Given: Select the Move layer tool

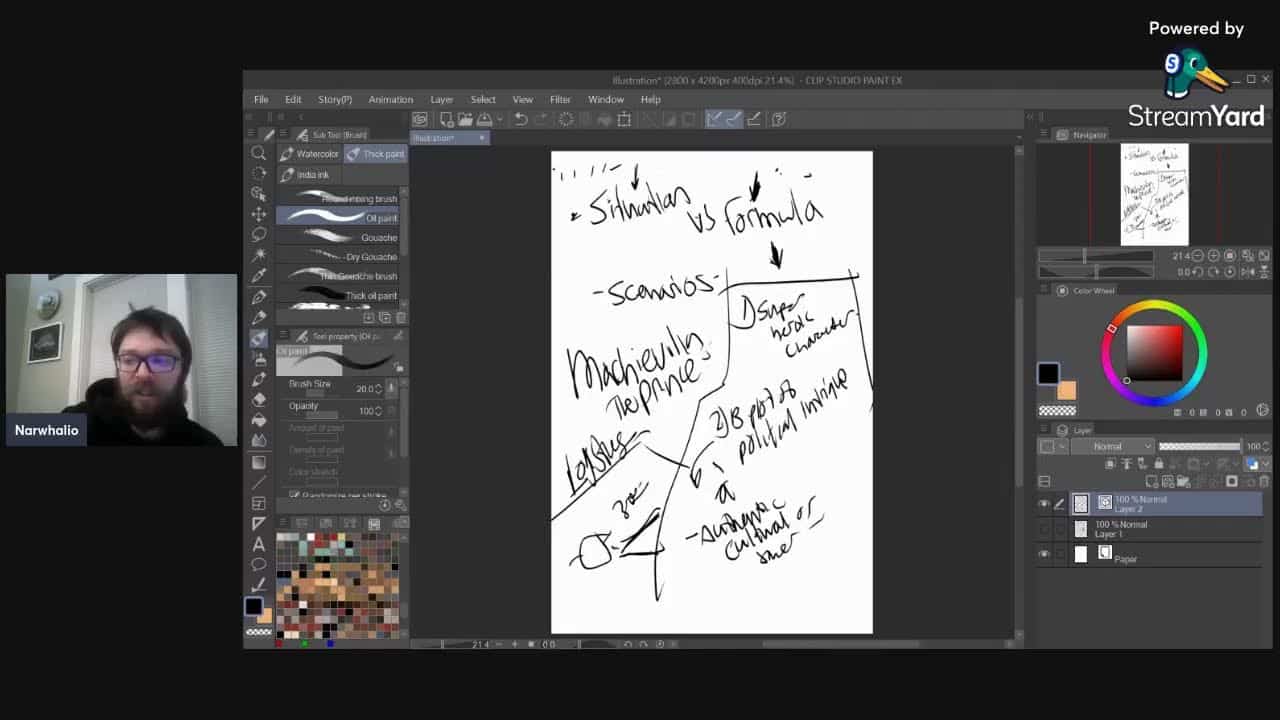Looking at the screenshot, I should point(259,214).
